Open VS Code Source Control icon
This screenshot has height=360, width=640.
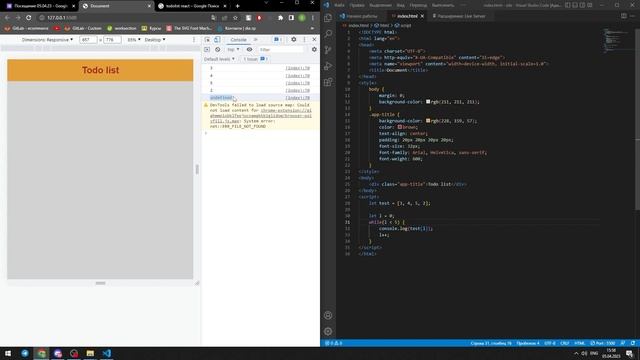click(328, 50)
